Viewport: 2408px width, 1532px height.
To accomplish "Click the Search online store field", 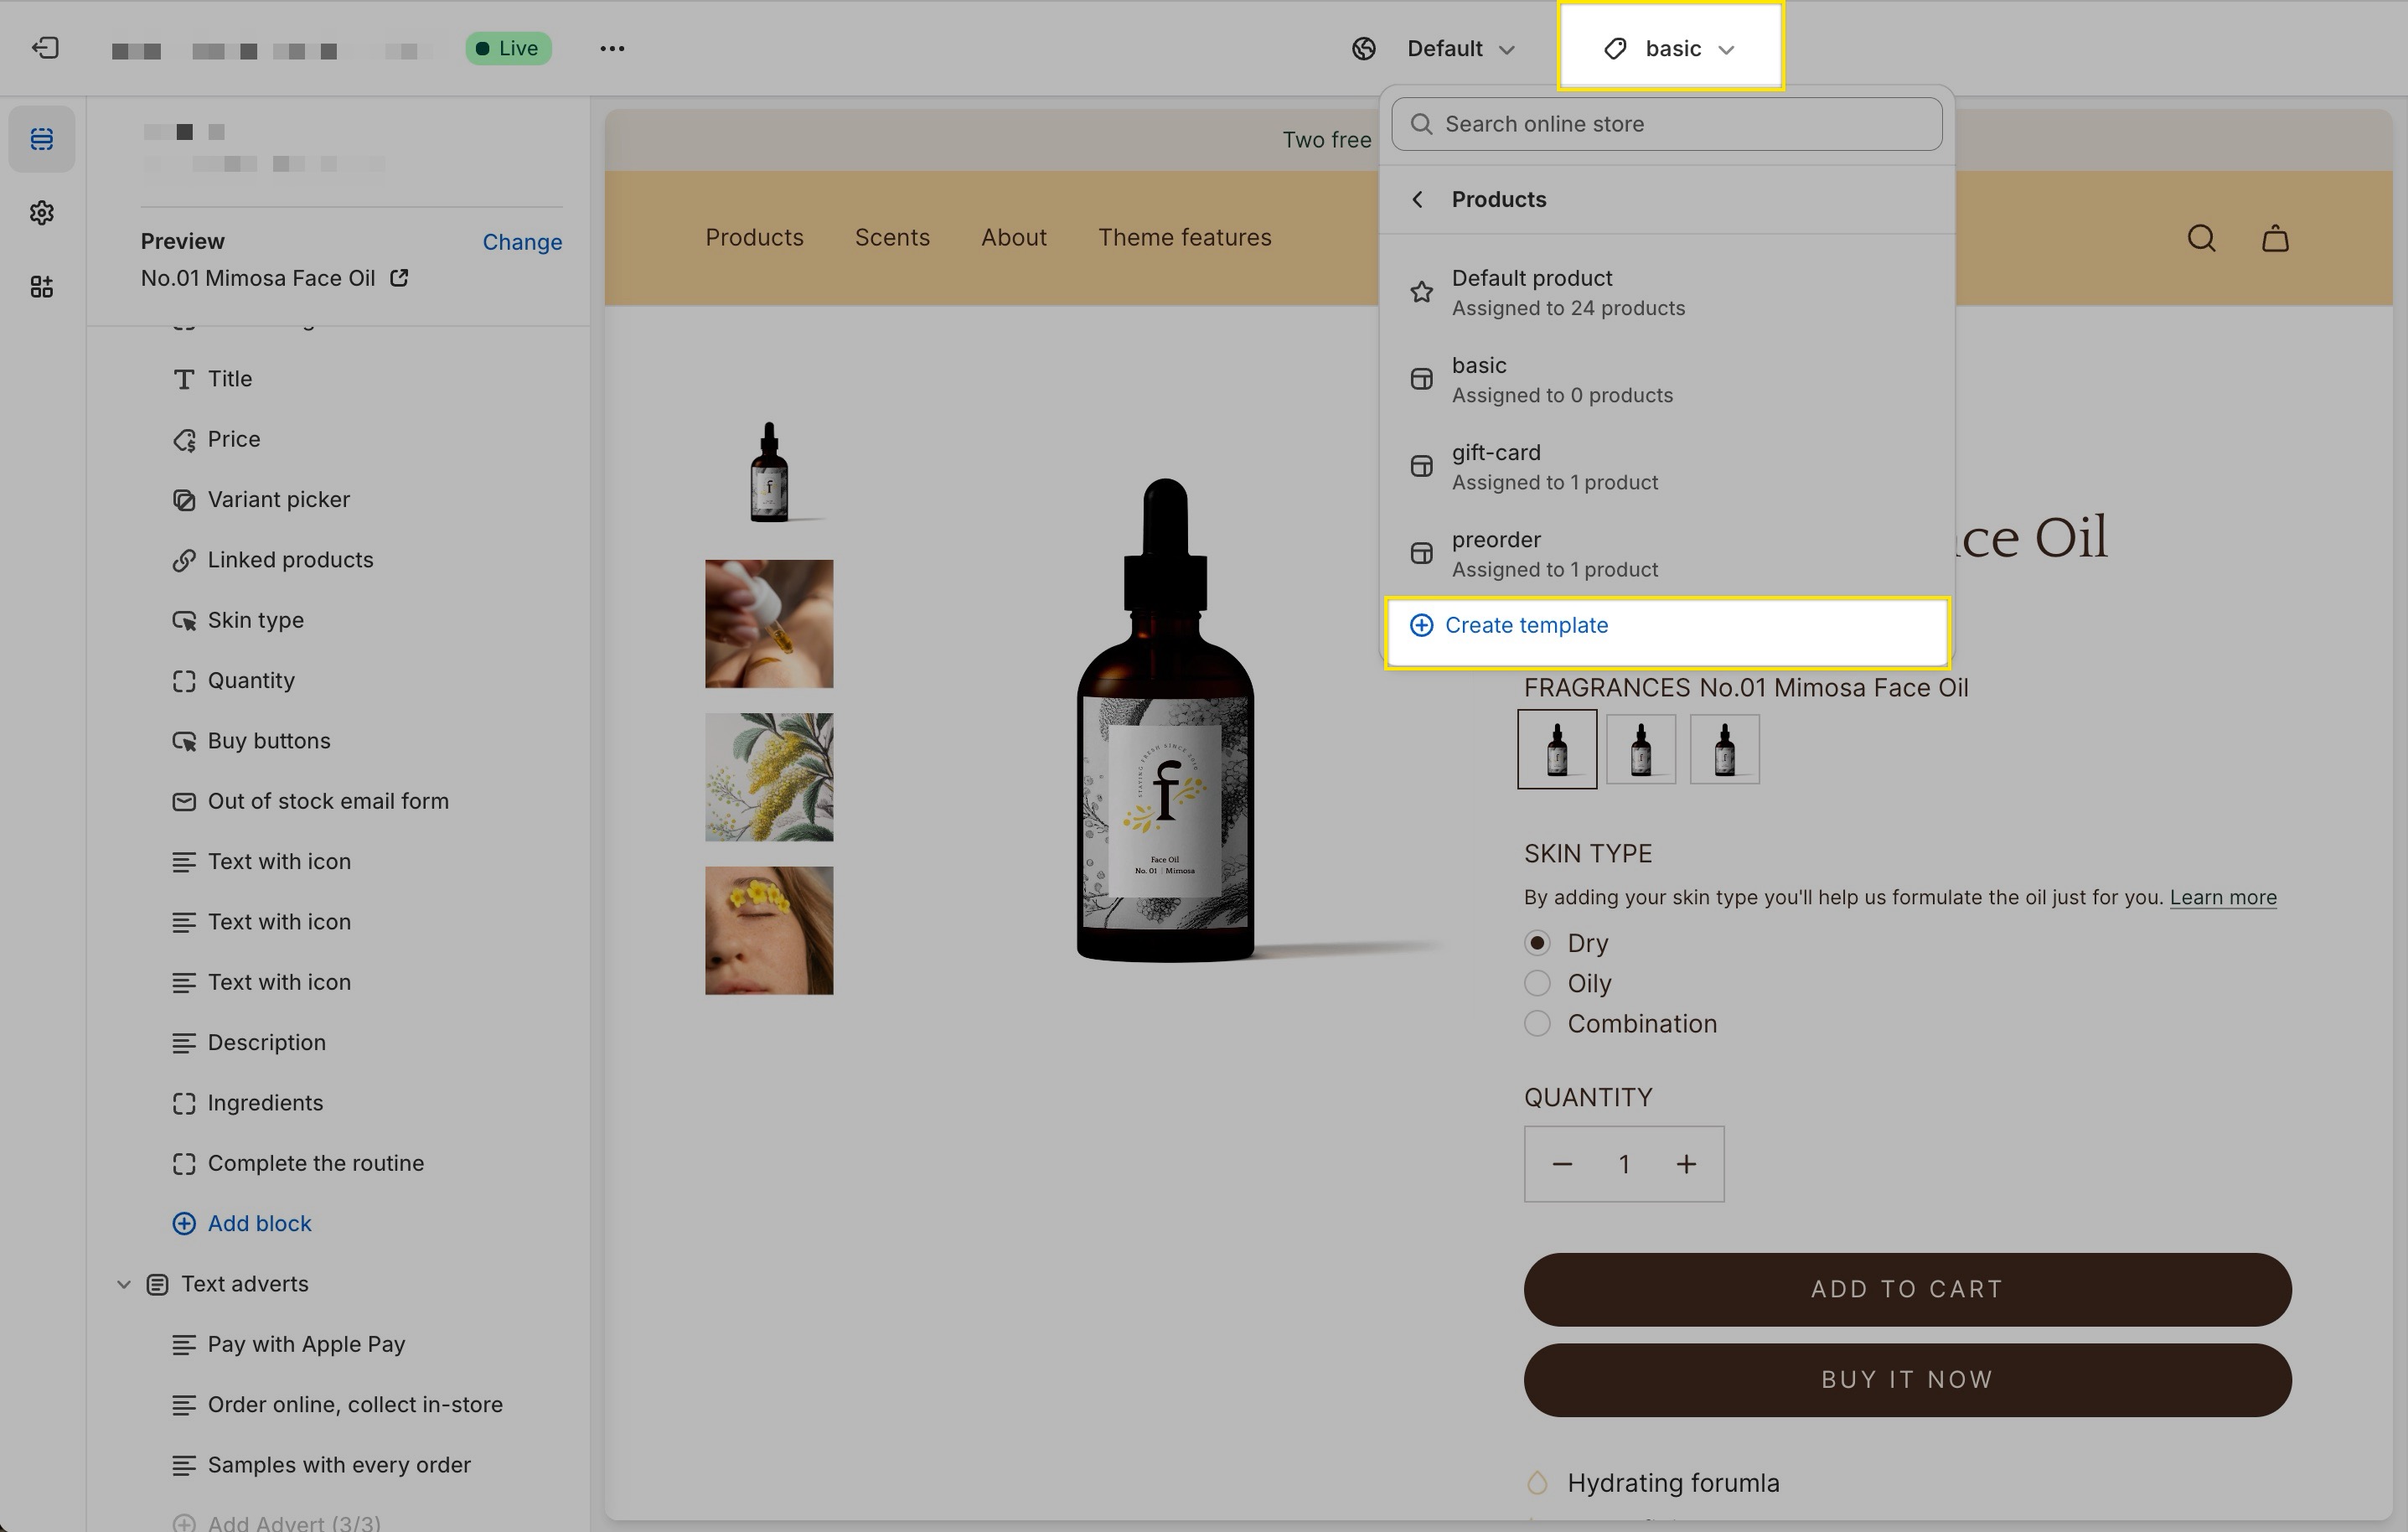I will coord(1667,124).
